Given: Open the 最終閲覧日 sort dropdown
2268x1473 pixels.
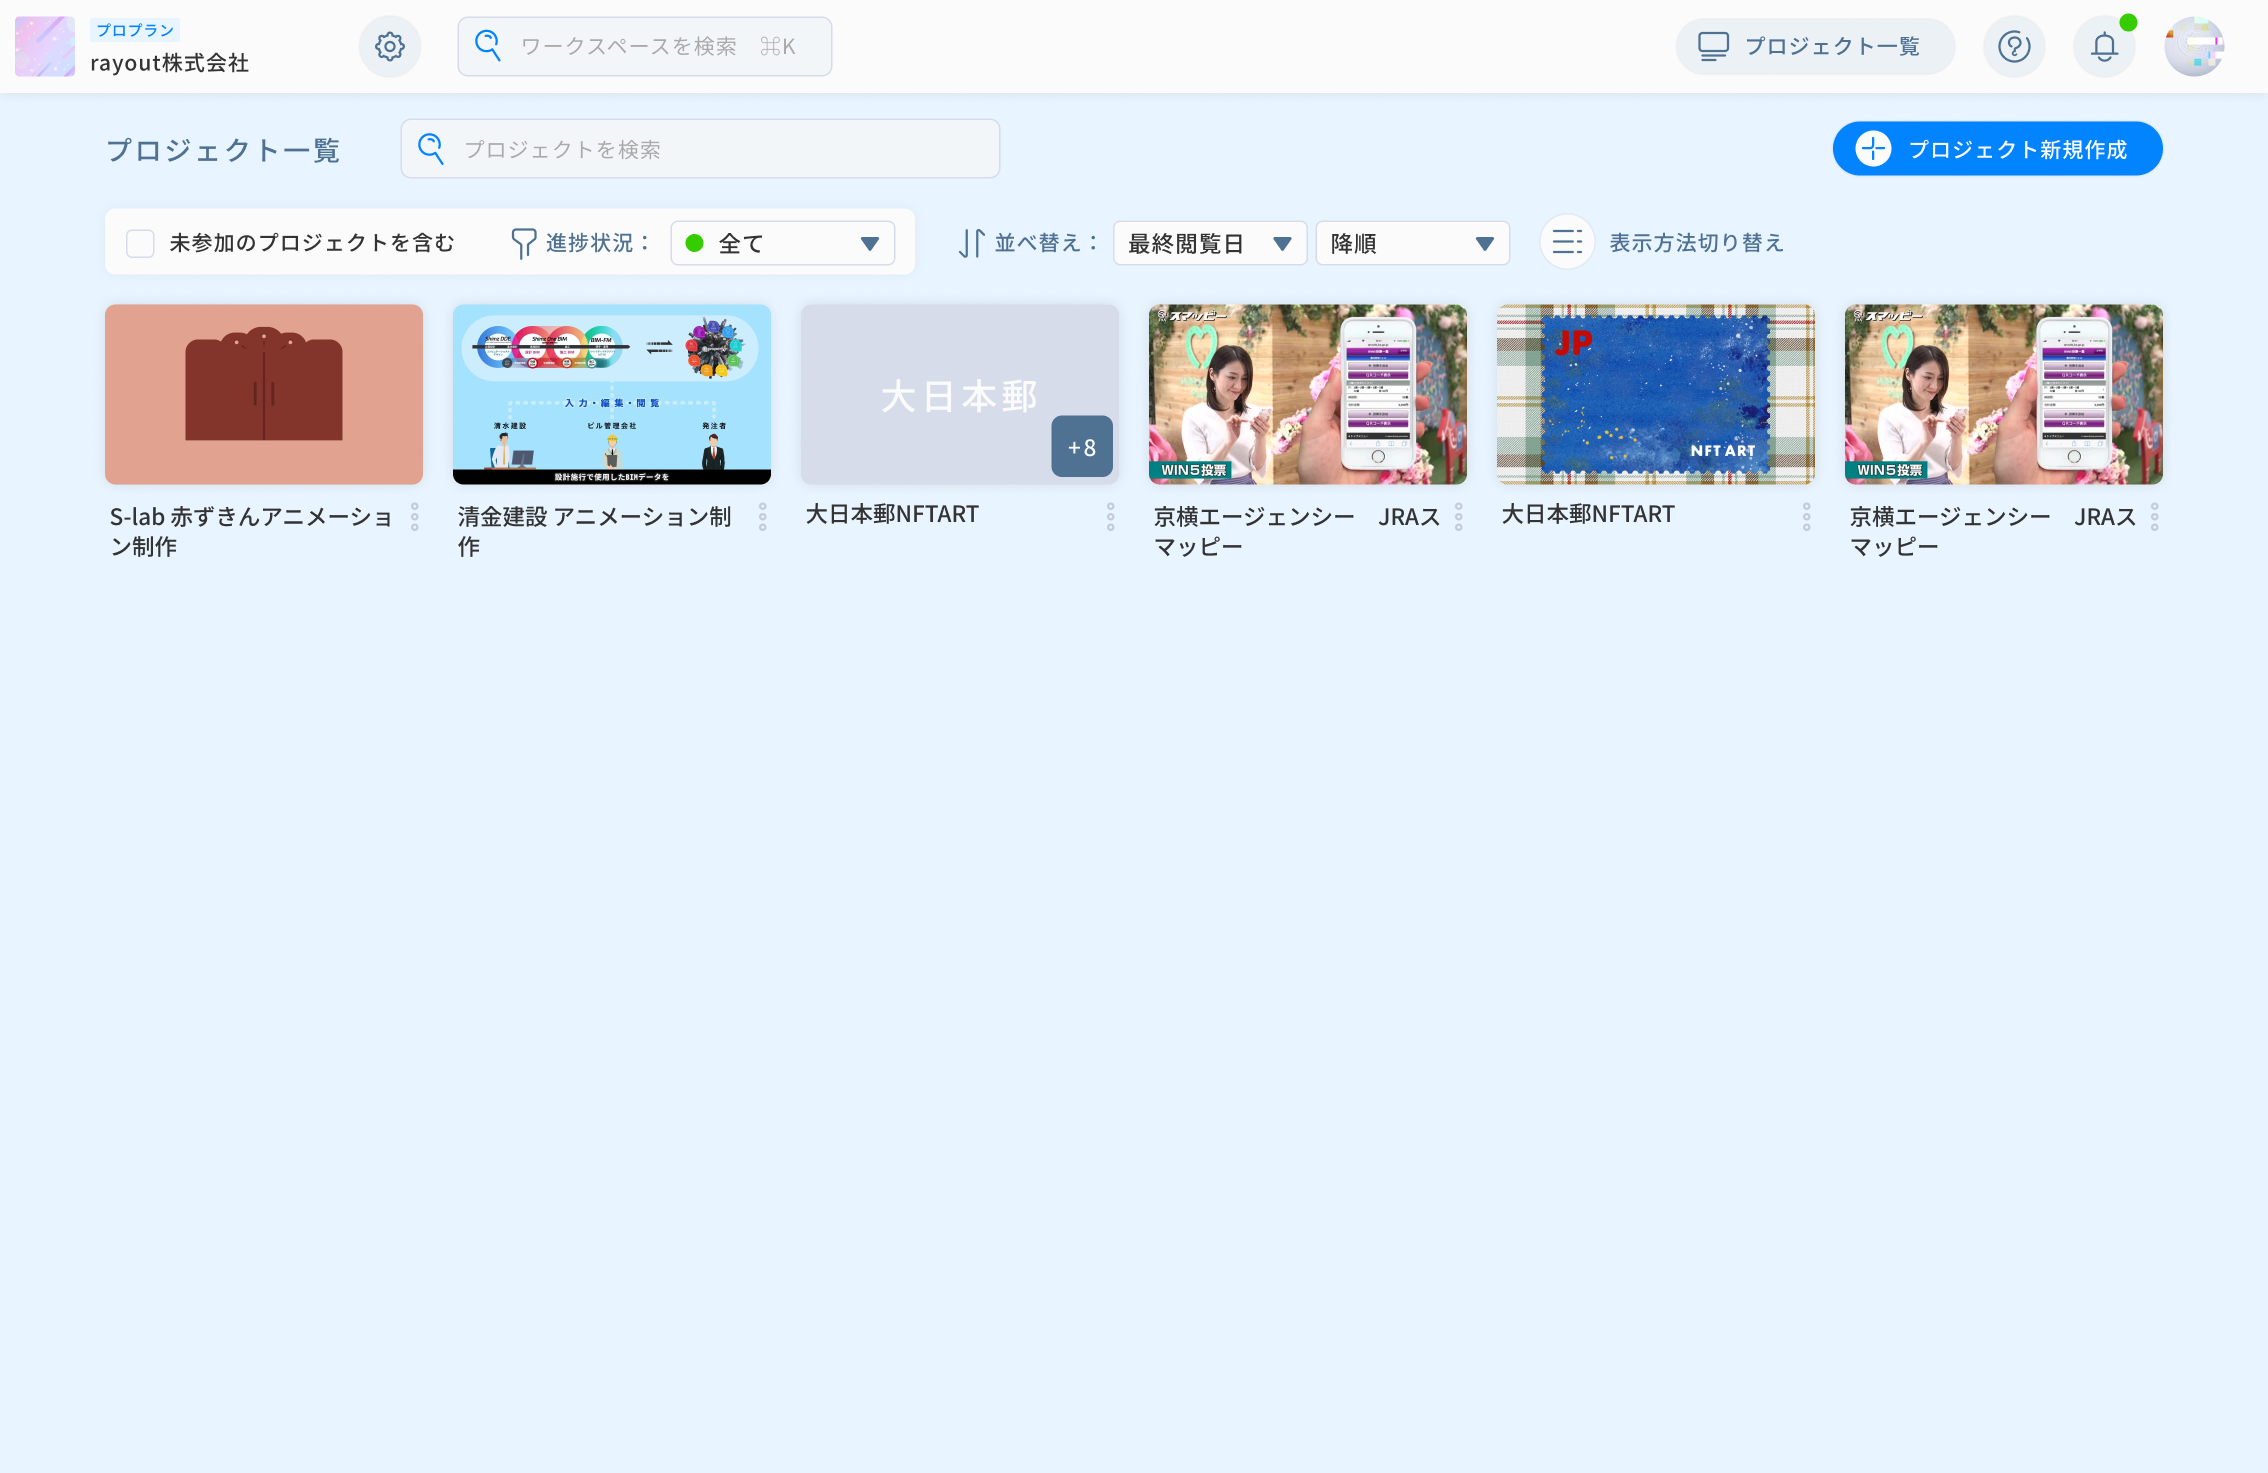Looking at the screenshot, I should click(1209, 243).
